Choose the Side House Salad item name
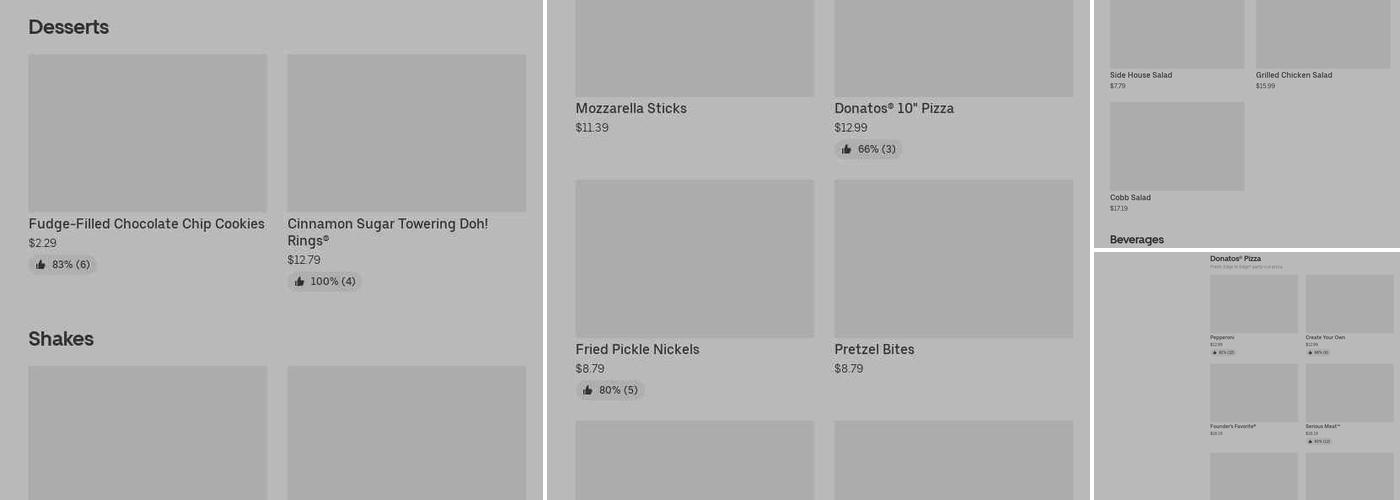The height and width of the screenshot is (500, 1400). [x=1141, y=75]
